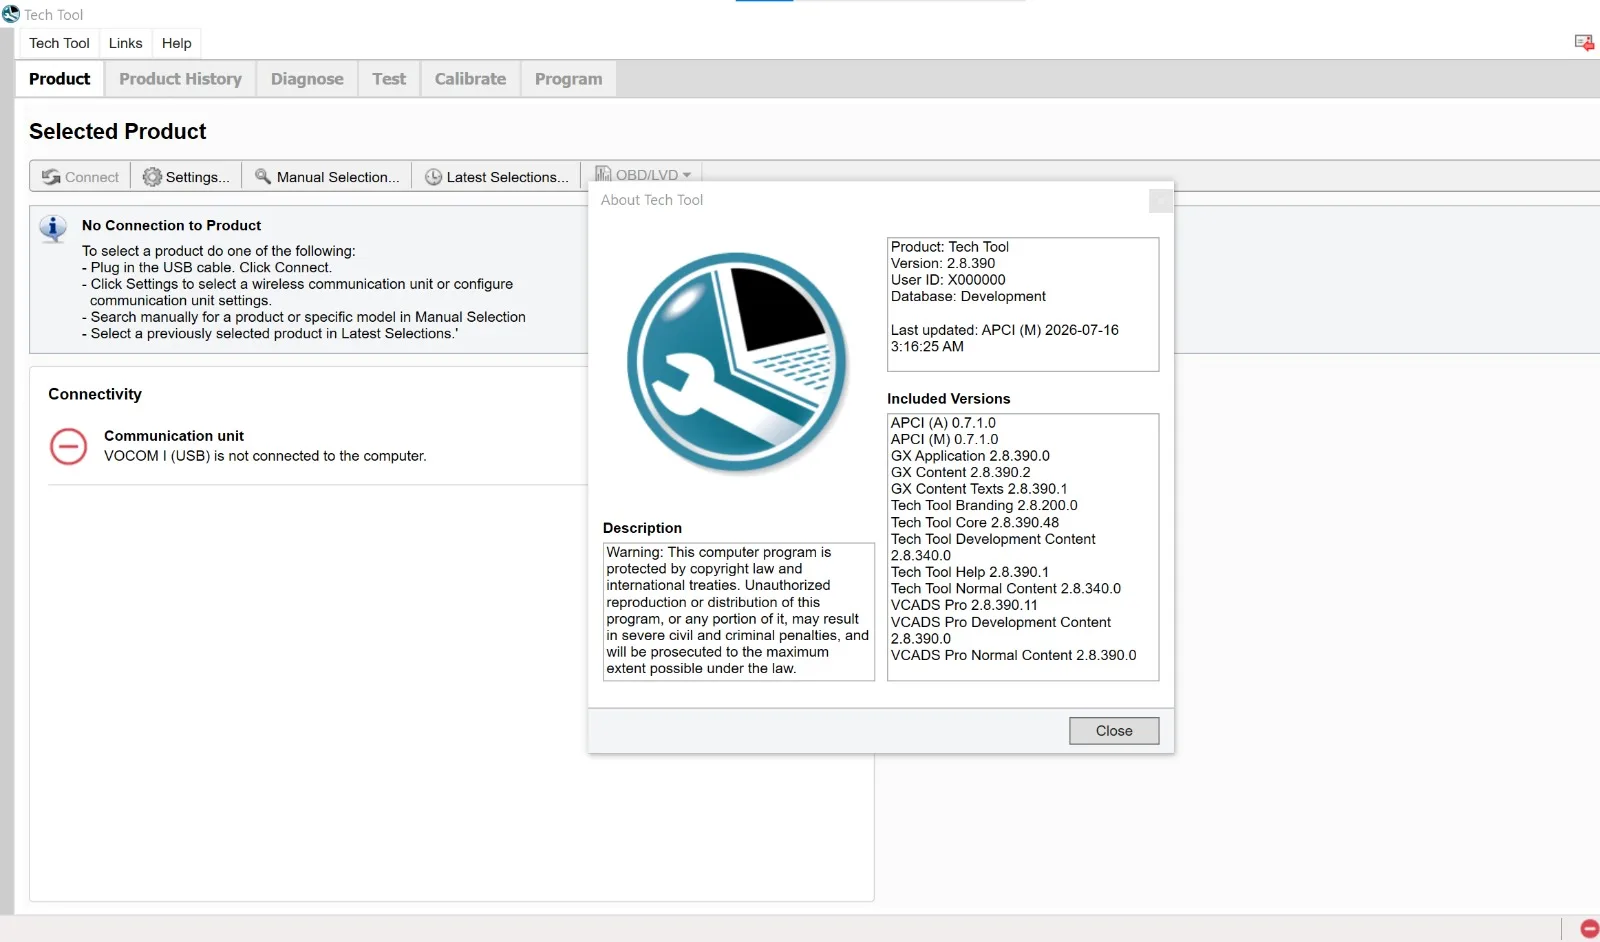Open Manual Selection with the magnifier button
This screenshot has width=1600, height=942.
point(327,177)
